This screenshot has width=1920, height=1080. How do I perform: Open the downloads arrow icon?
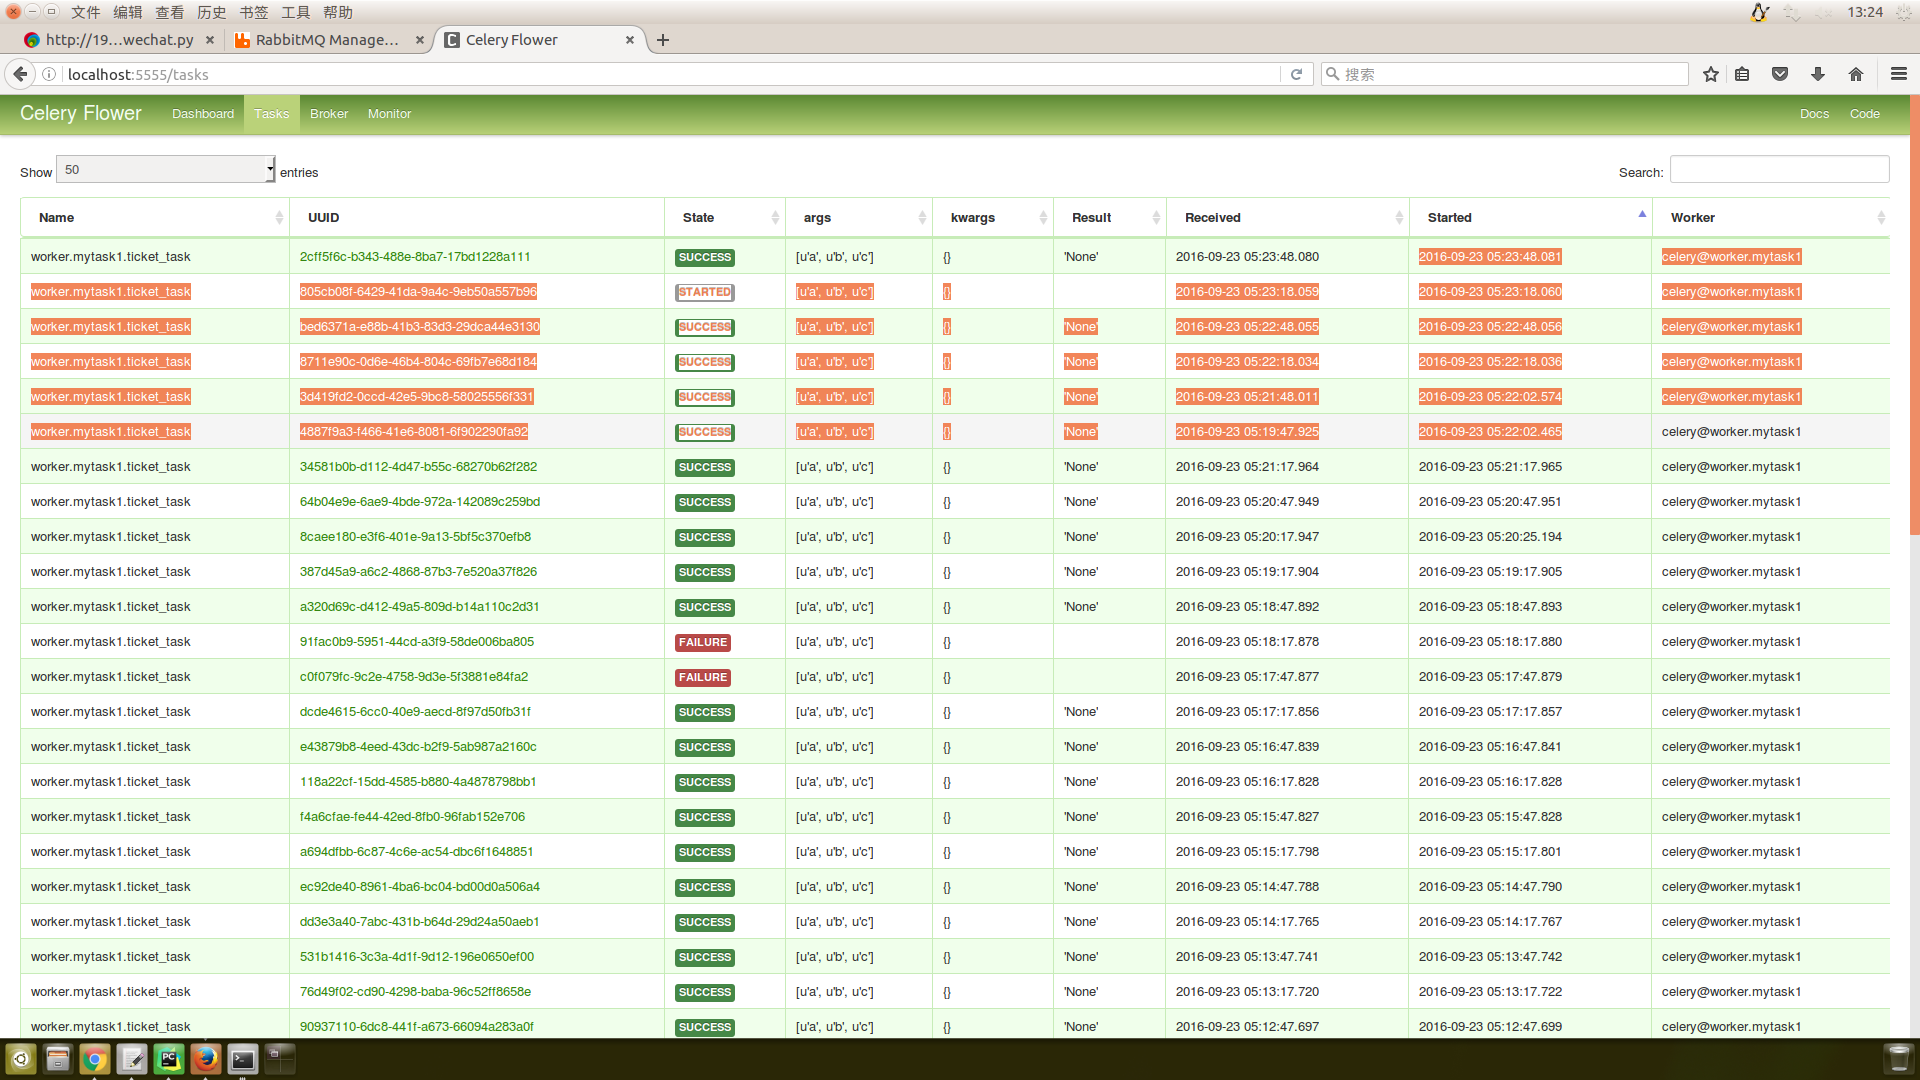click(x=1818, y=74)
